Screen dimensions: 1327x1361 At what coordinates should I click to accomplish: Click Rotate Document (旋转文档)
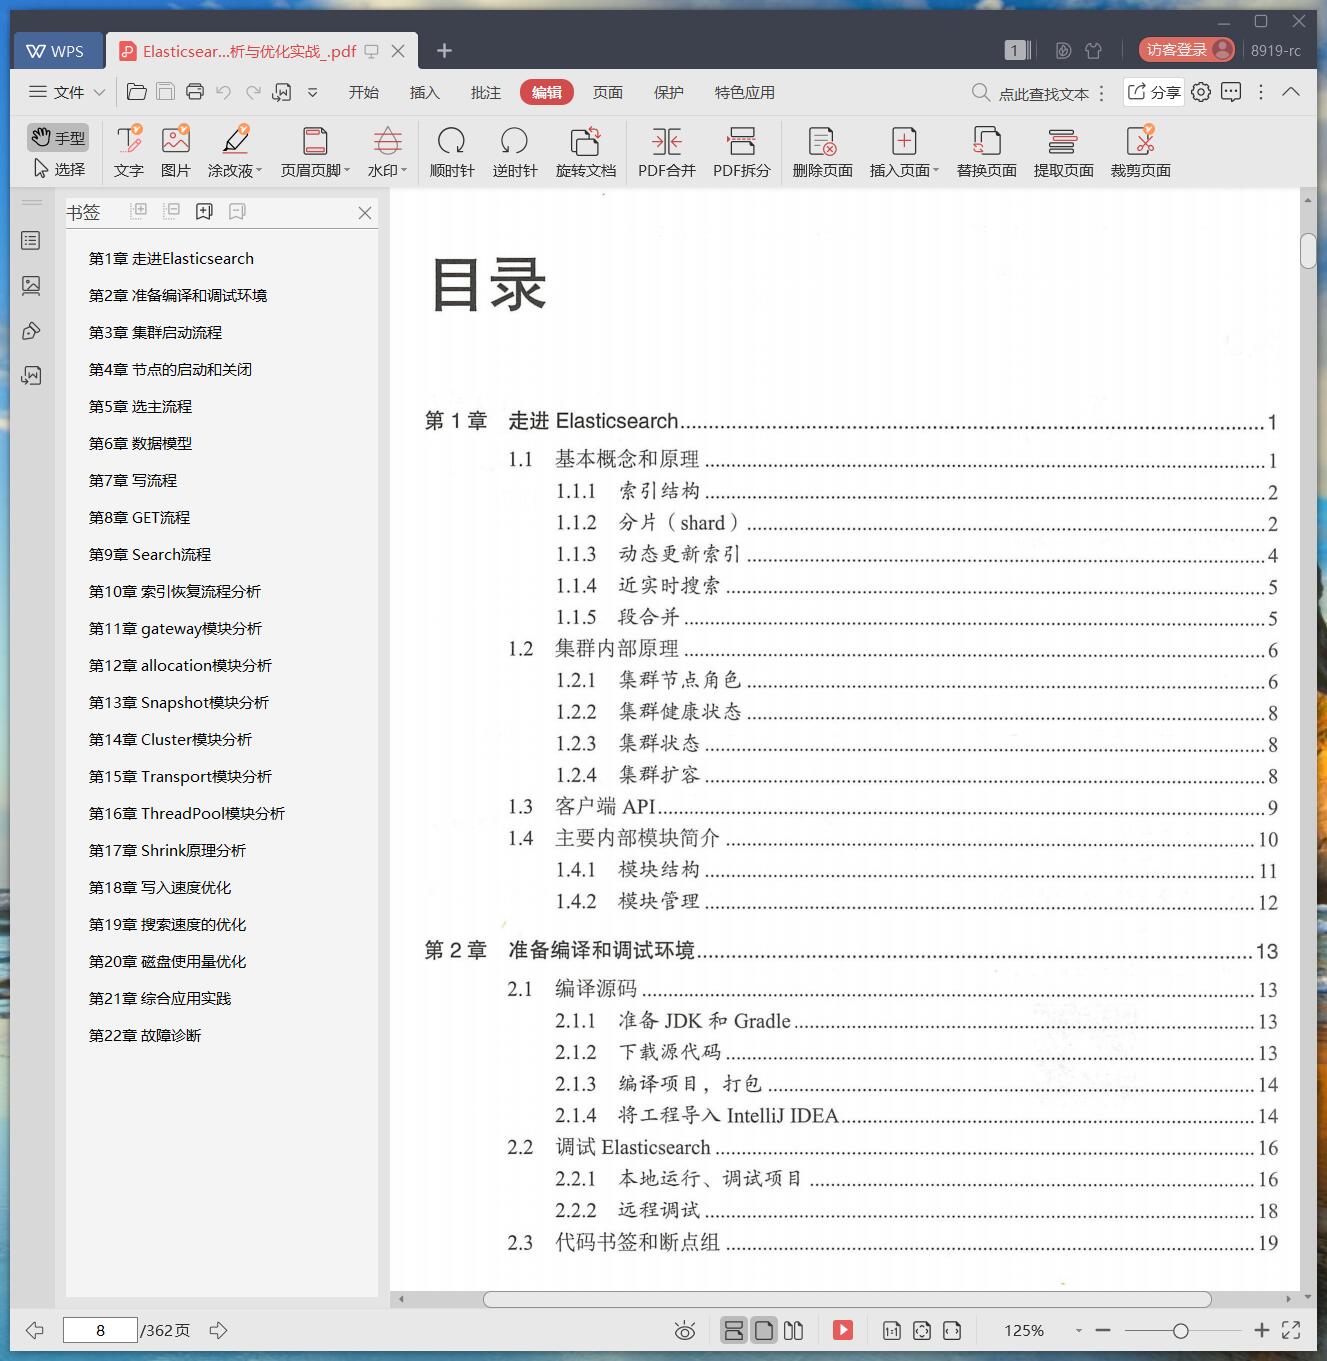point(586,151)
